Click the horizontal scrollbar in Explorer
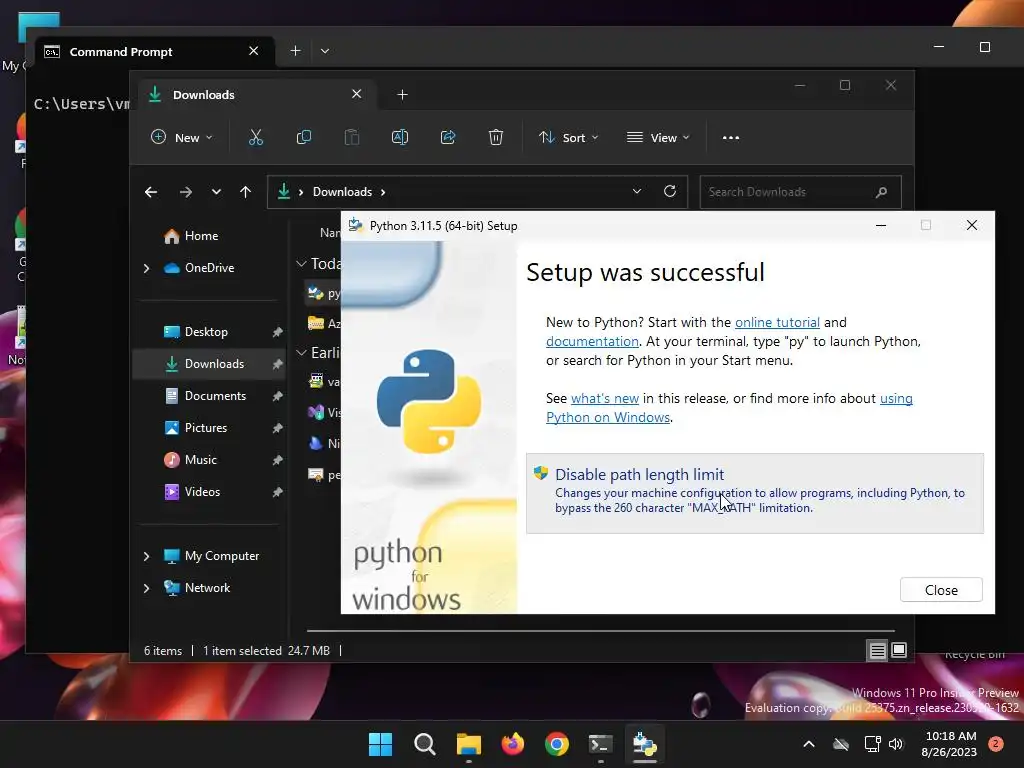This screenshot has height=768, width=1024. [x=601, y=631]
